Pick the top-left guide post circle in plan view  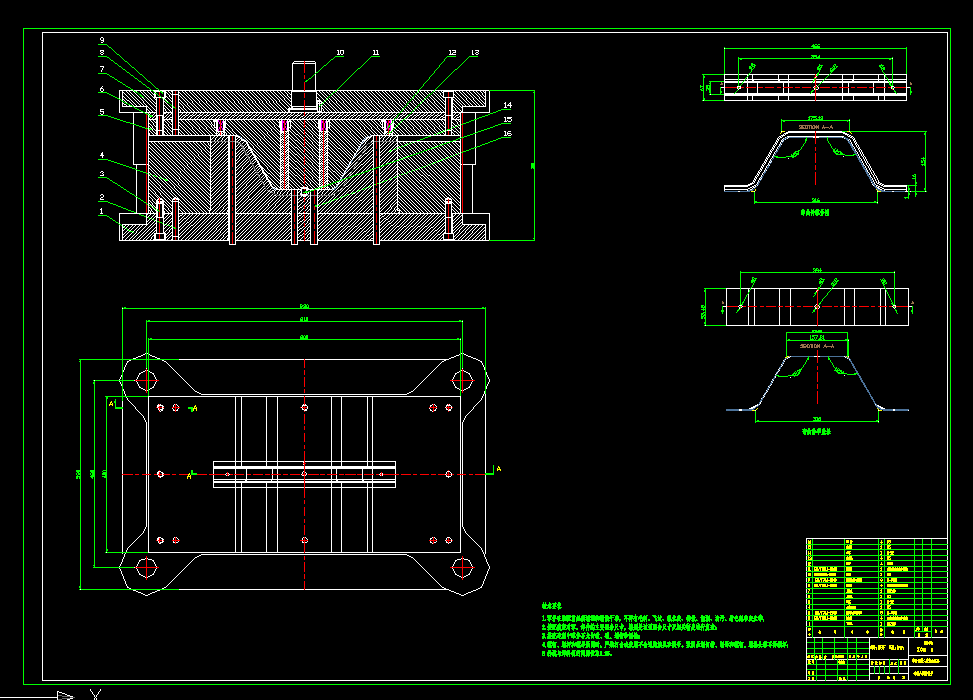coord(146,380)
